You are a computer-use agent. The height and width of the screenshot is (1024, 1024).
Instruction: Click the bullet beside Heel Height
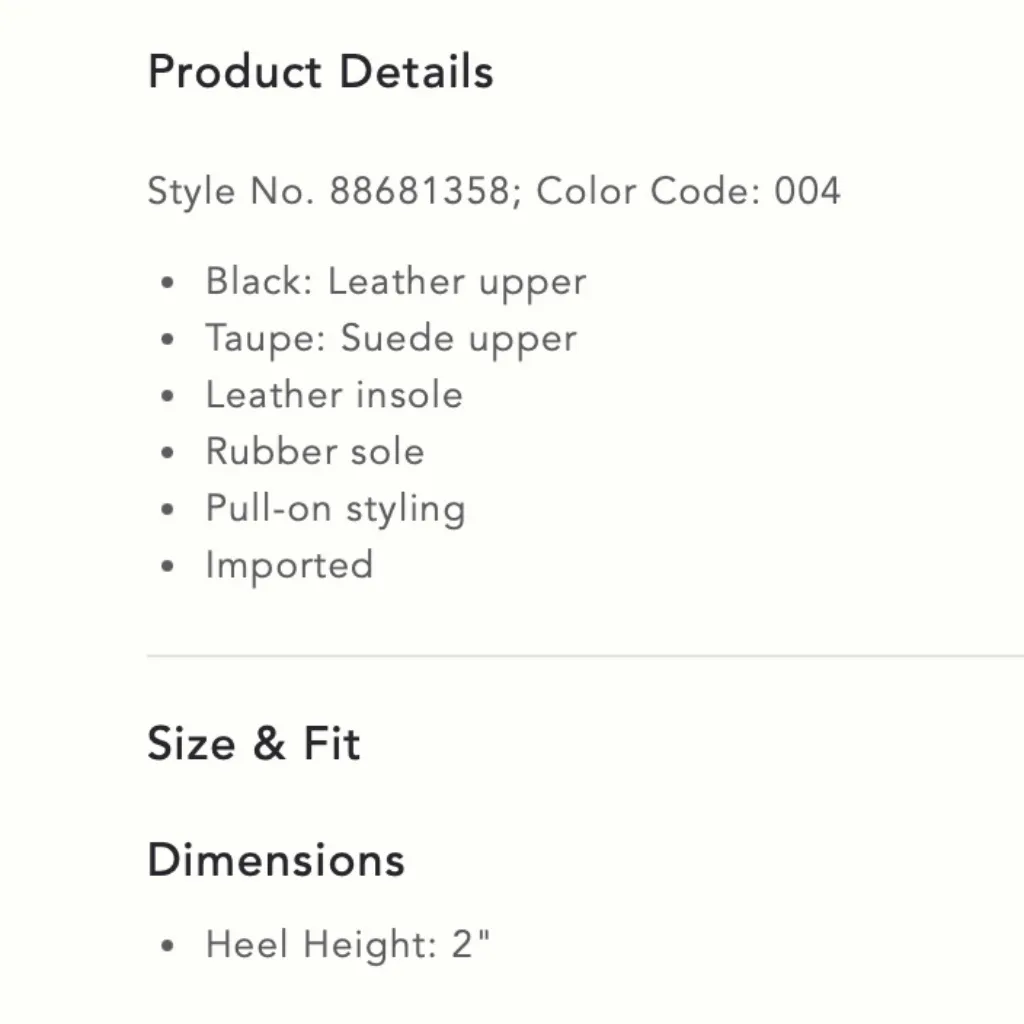[x=168, y=946]
